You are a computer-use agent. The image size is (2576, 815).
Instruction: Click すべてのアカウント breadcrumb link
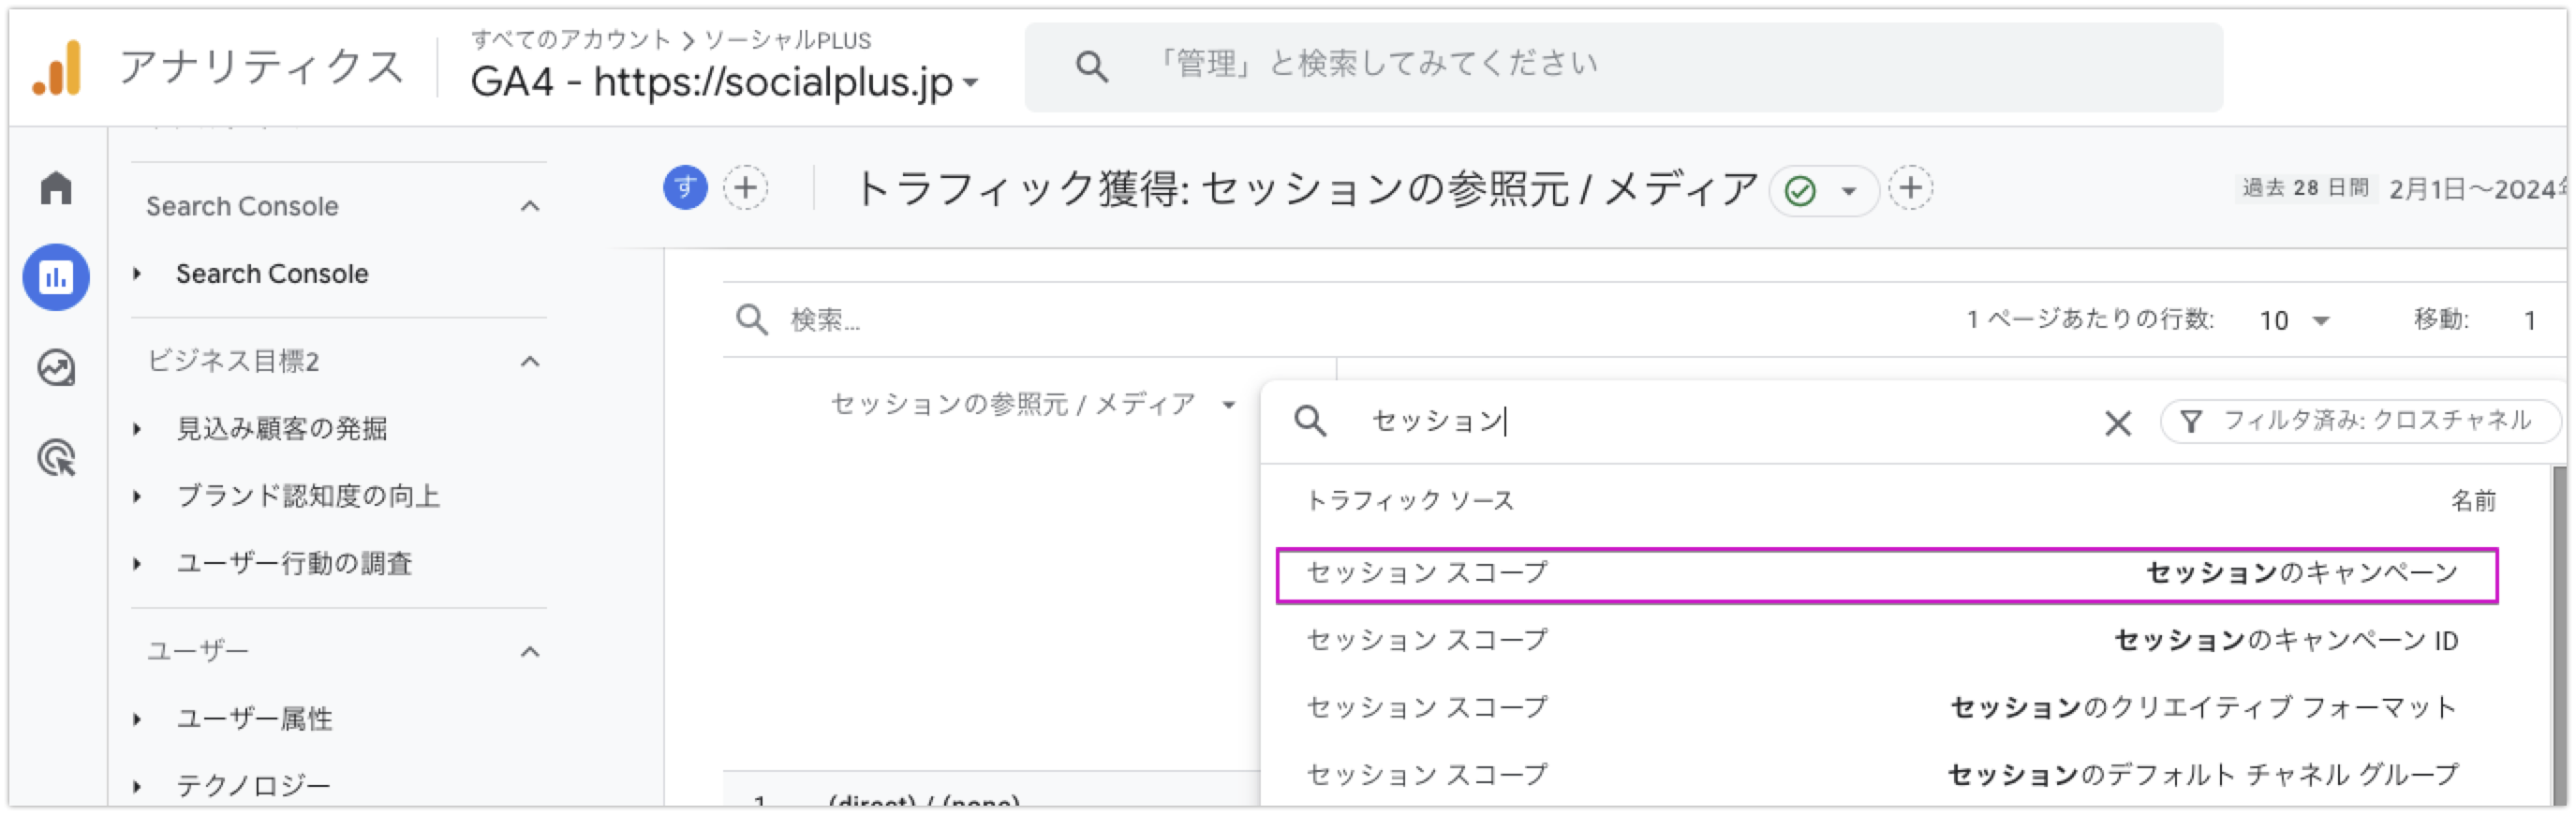point(570,40)
